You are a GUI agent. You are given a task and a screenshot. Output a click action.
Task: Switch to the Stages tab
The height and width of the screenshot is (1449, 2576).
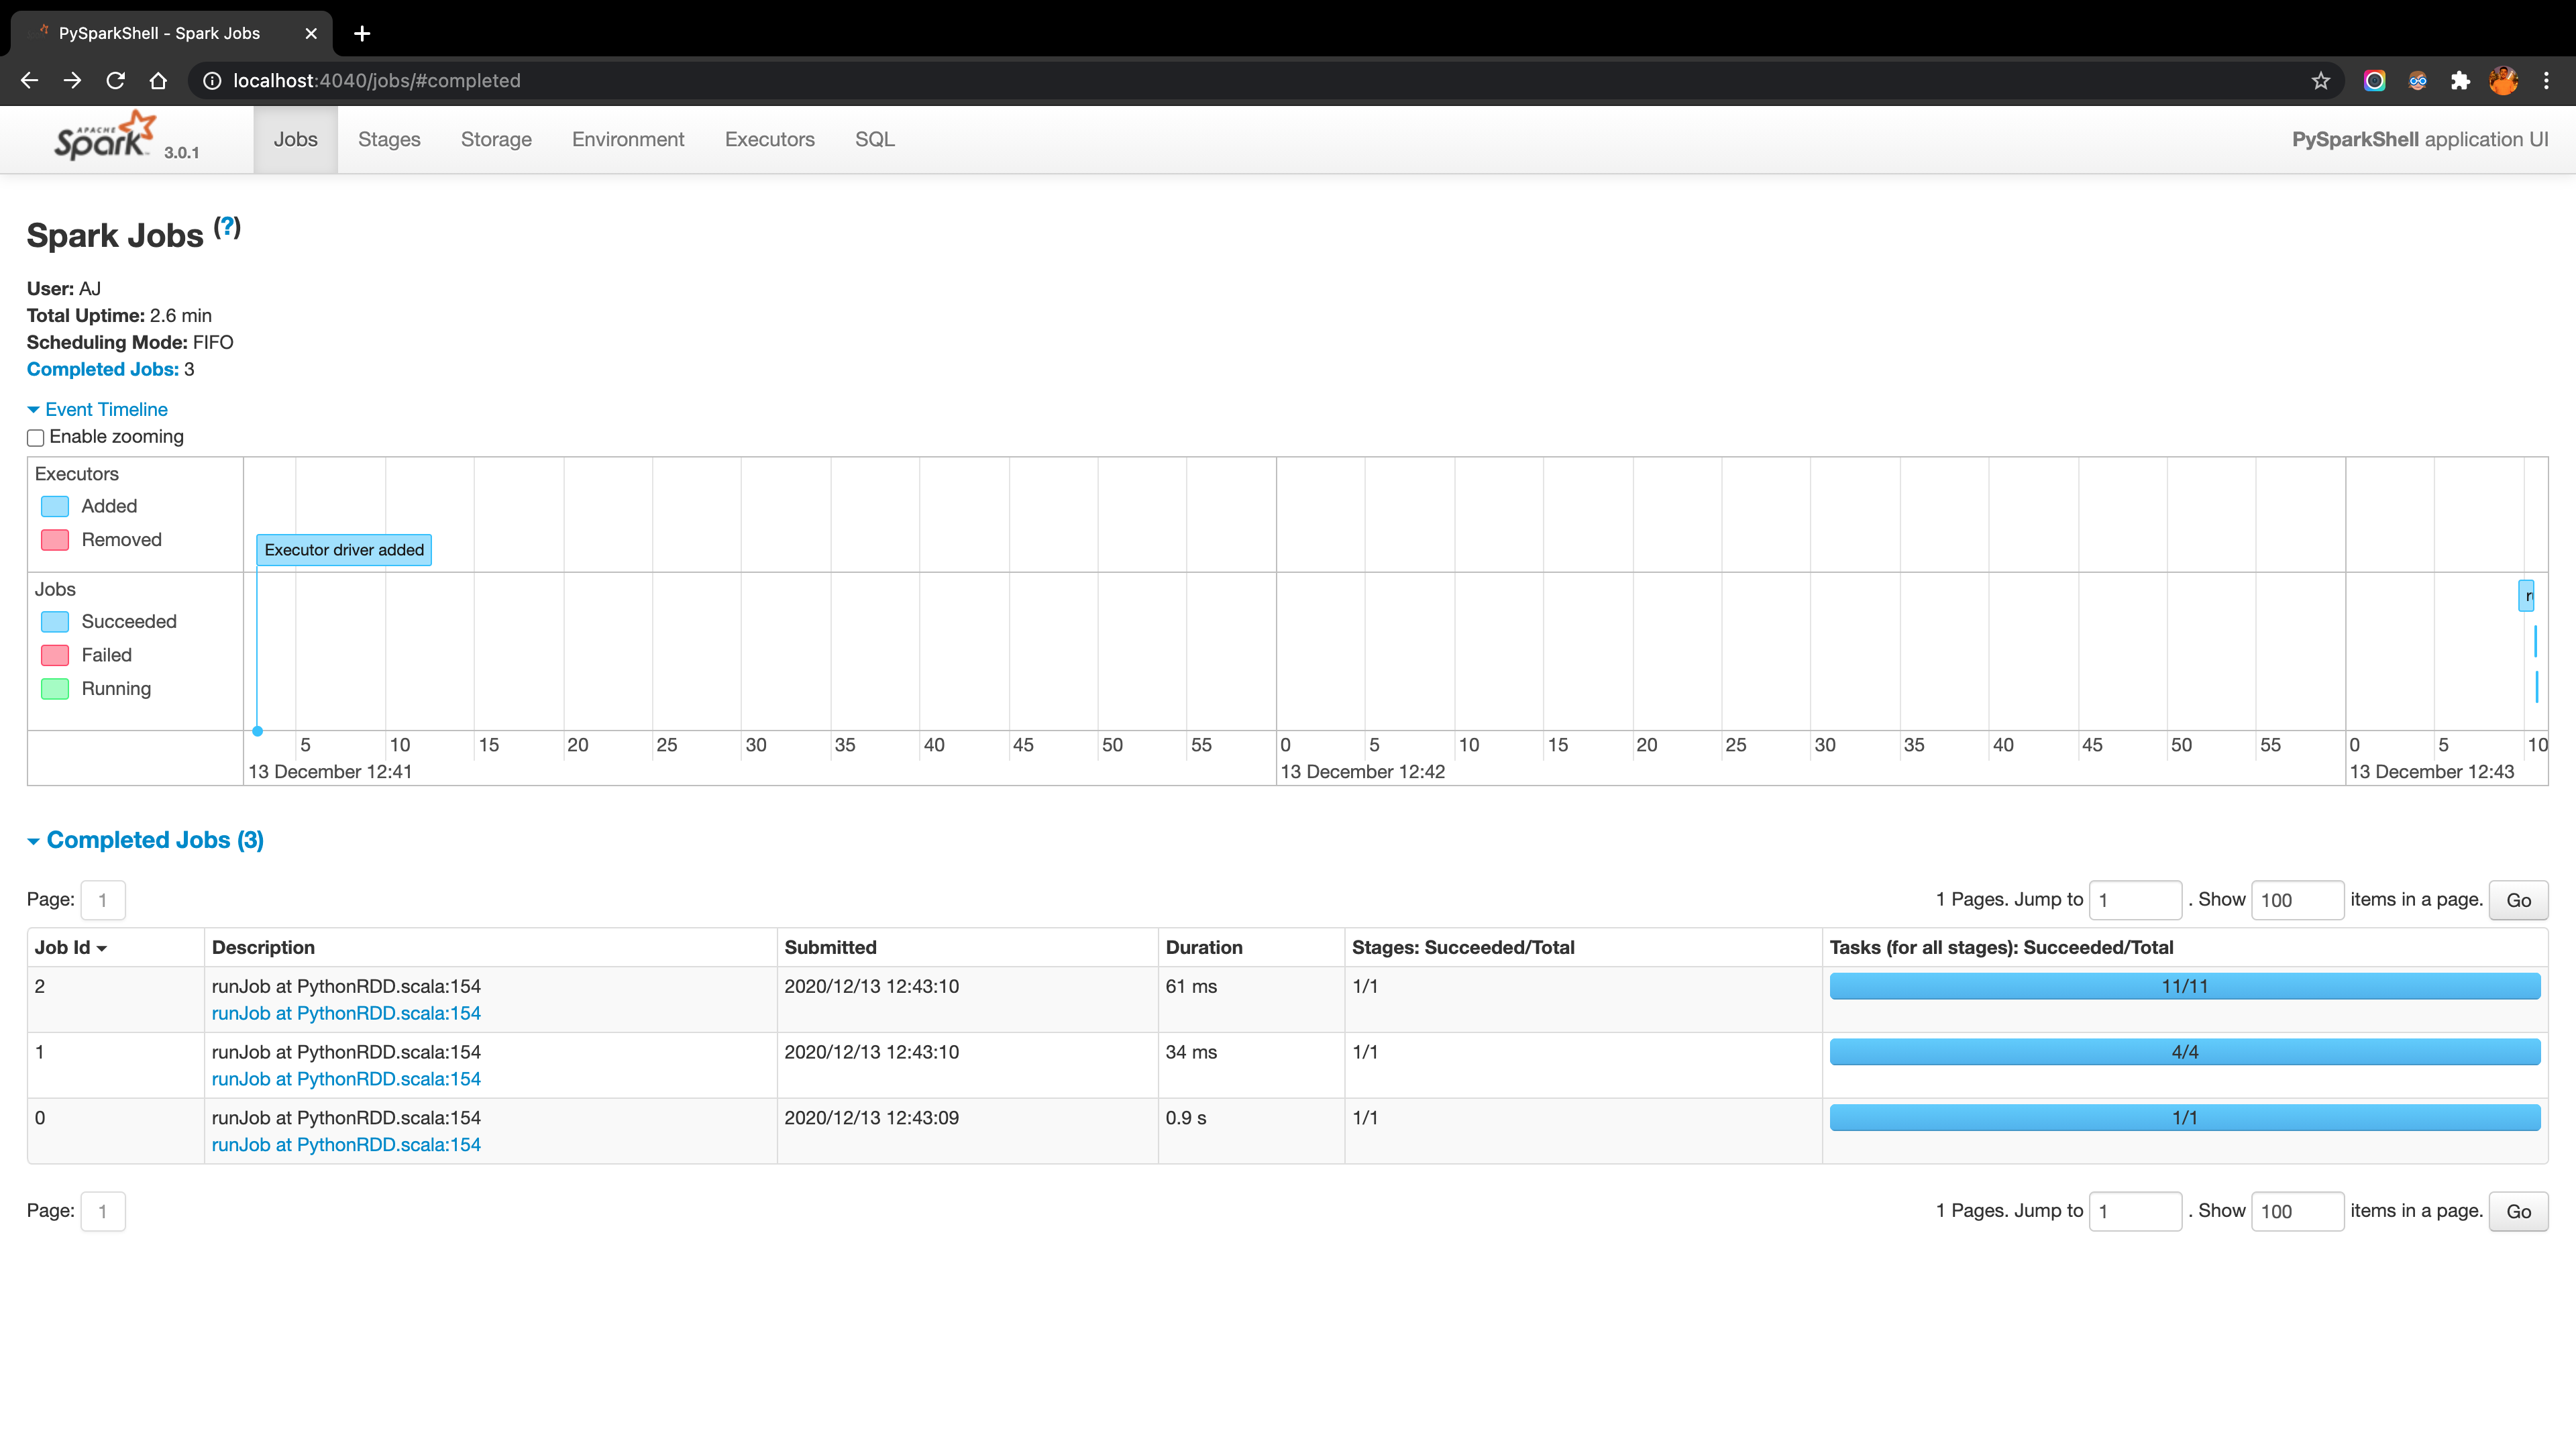[x=389, y=139]
